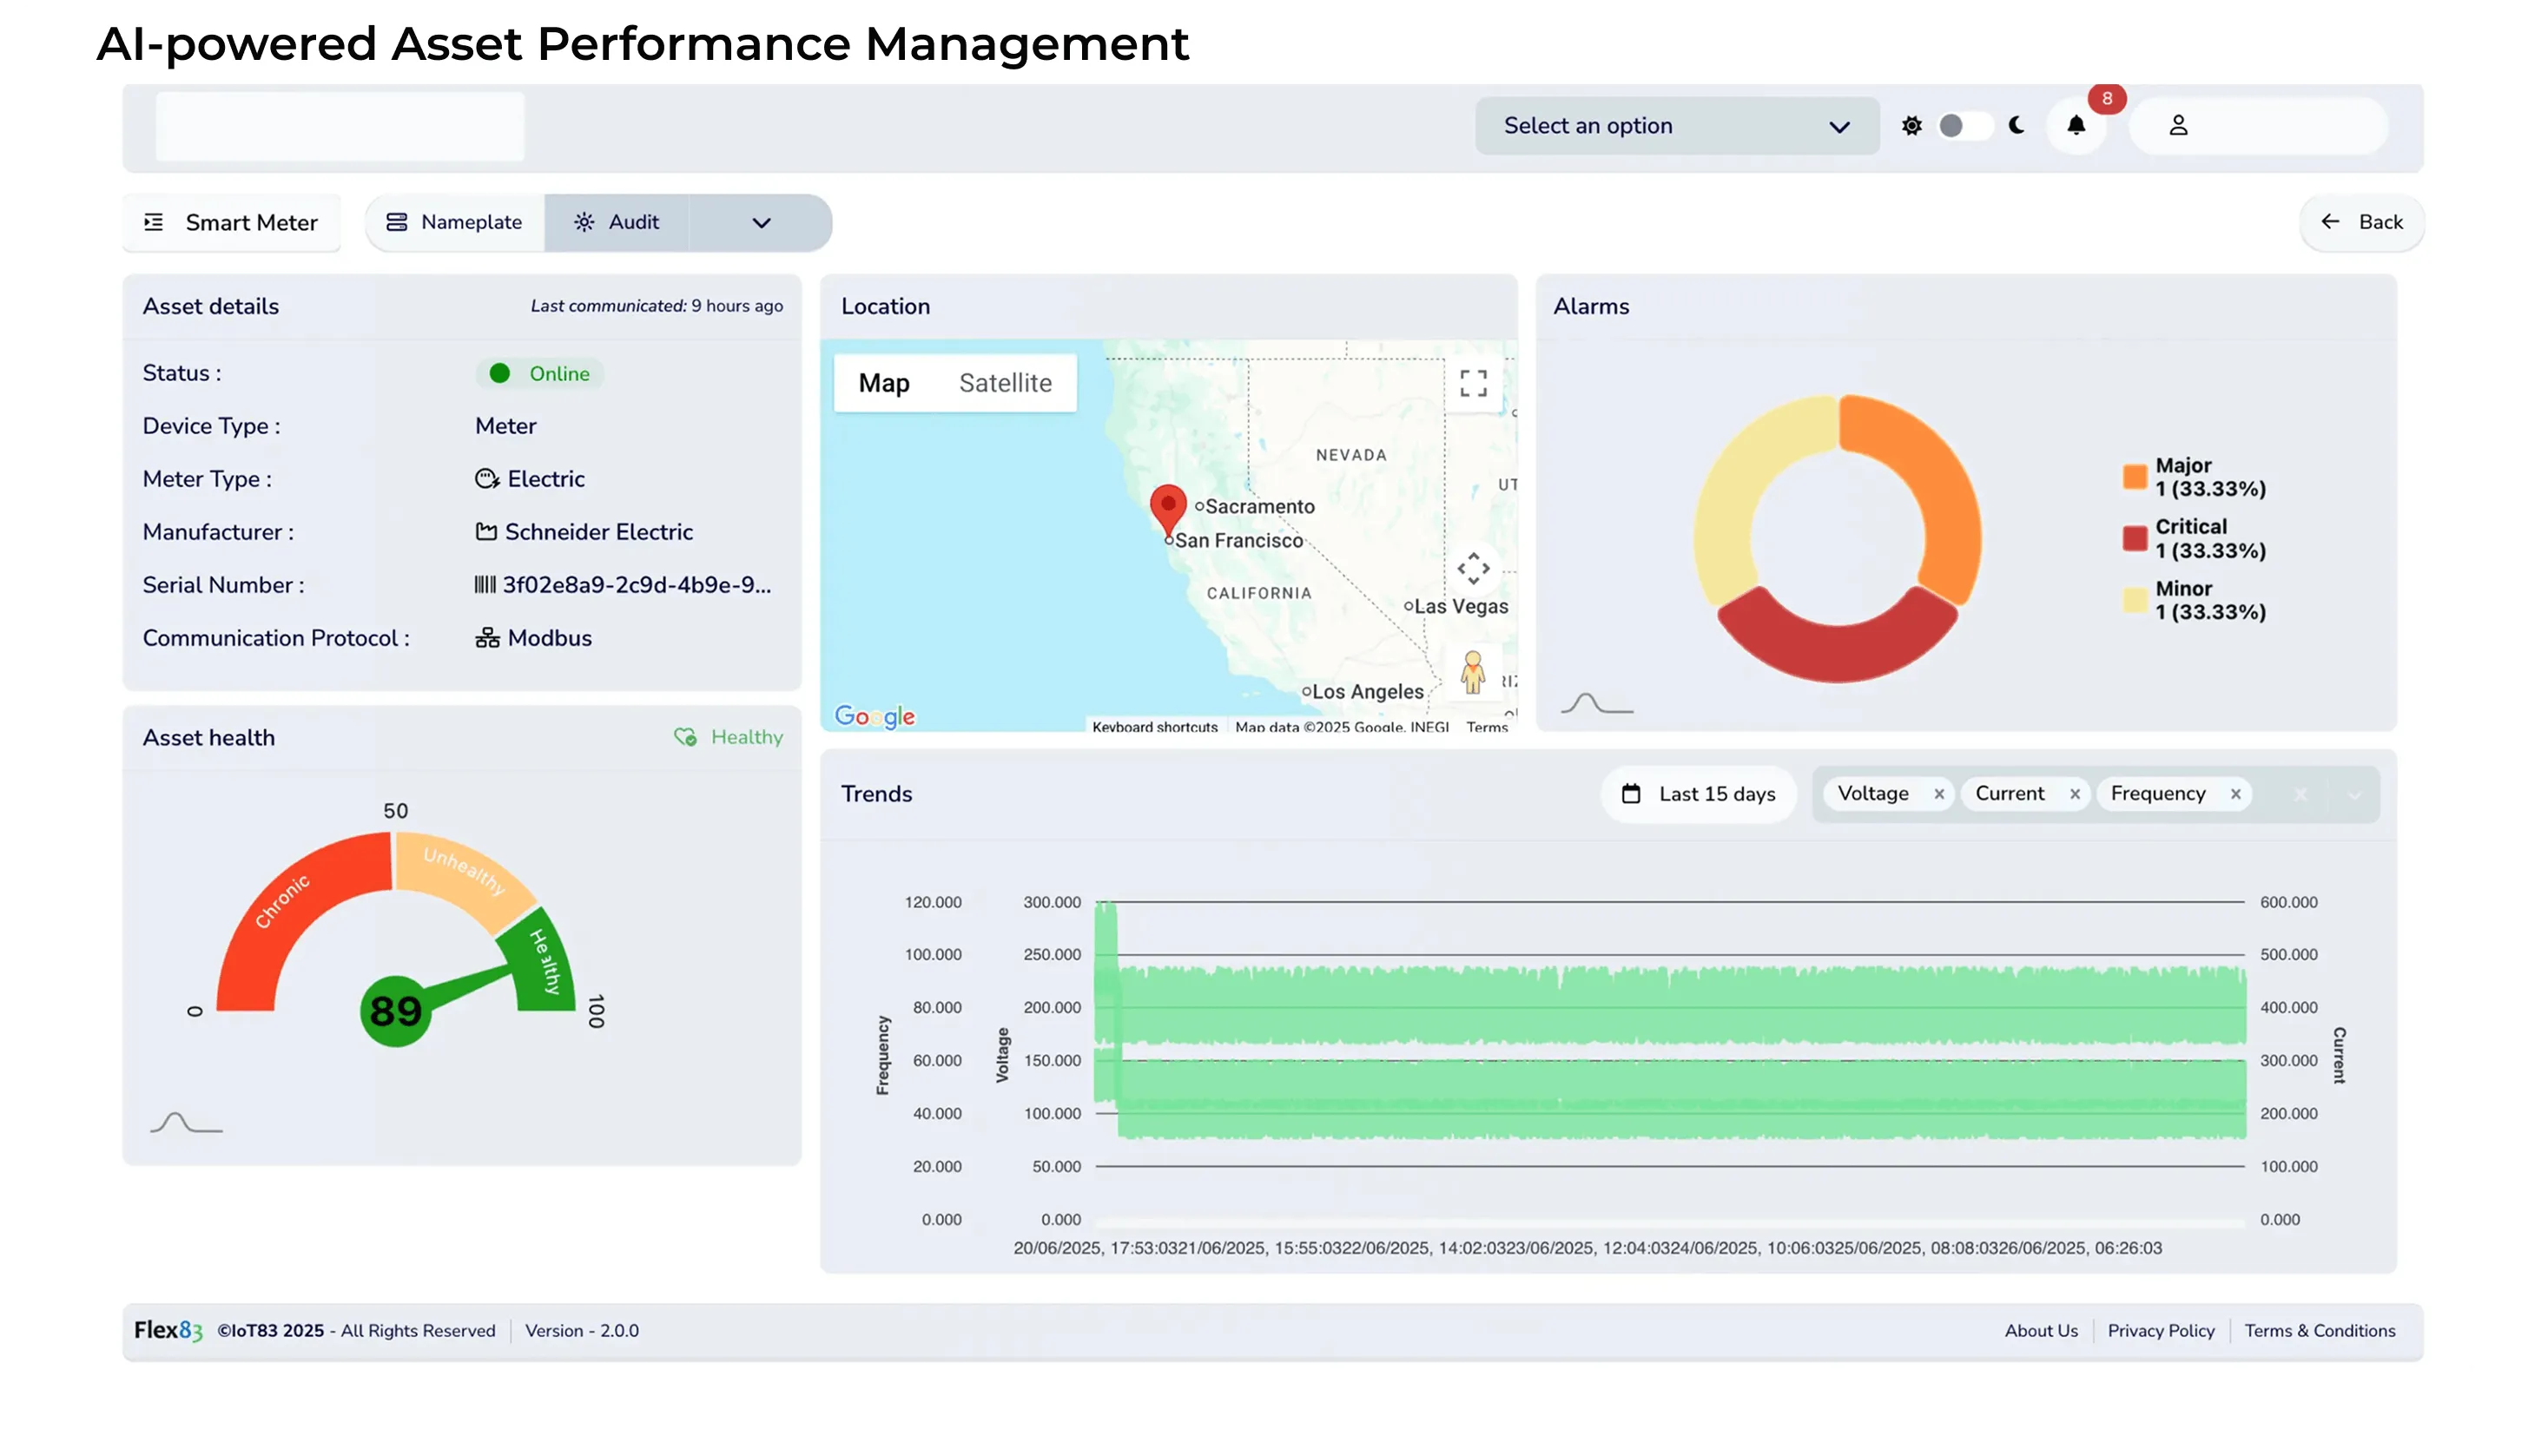Open the notifications bell icon

click(2076, 126)
